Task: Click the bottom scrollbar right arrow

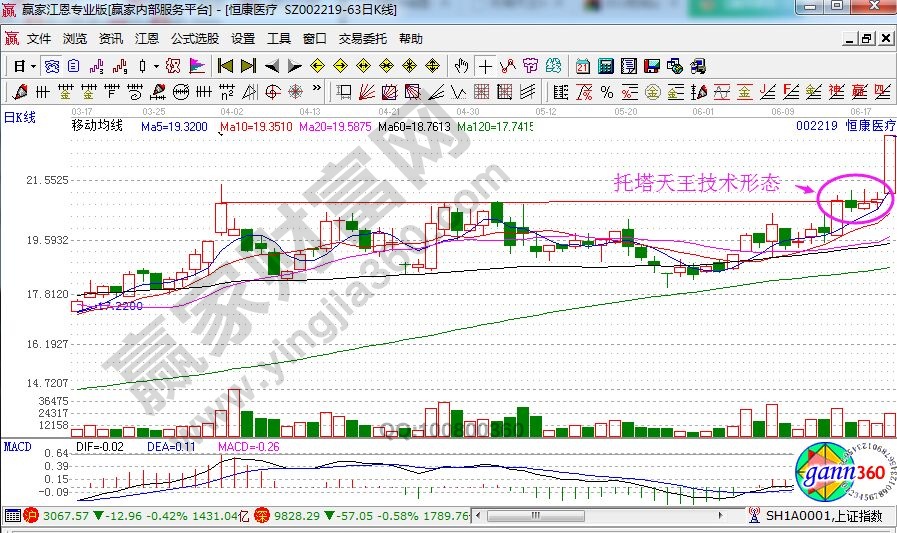Action: tap(720, 515)
